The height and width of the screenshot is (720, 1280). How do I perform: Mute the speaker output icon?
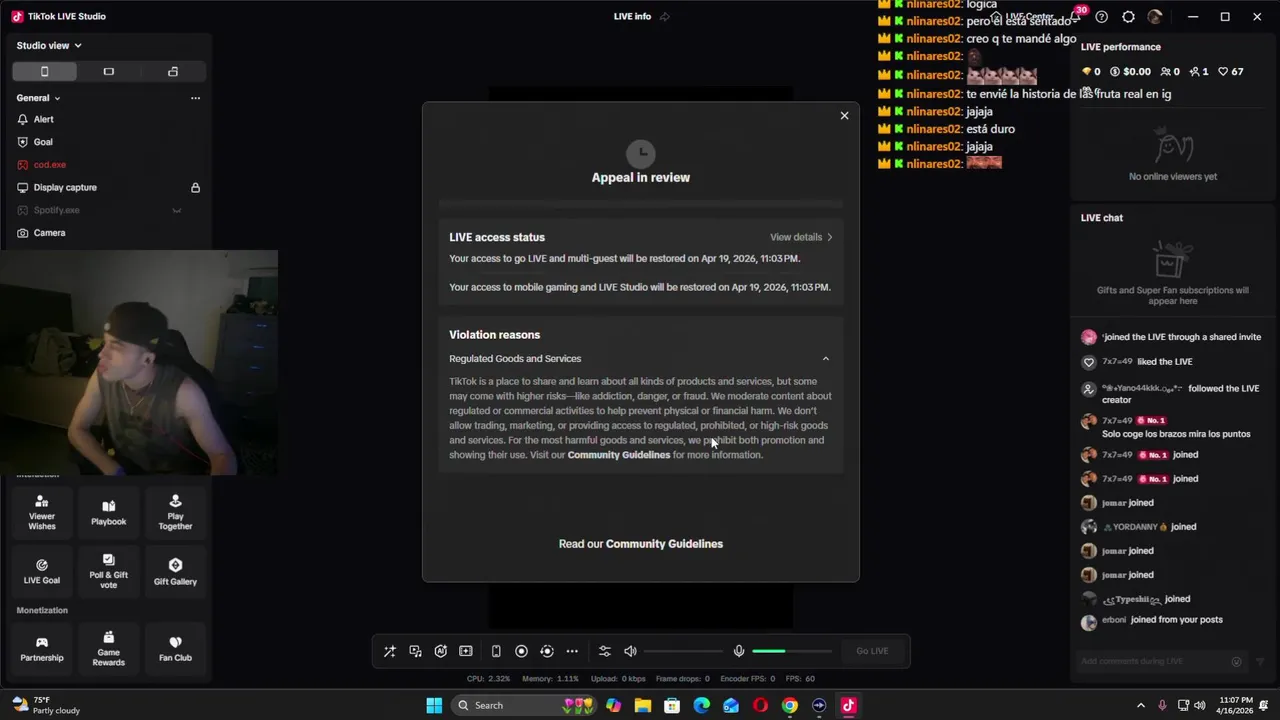(x=630, y=651)
